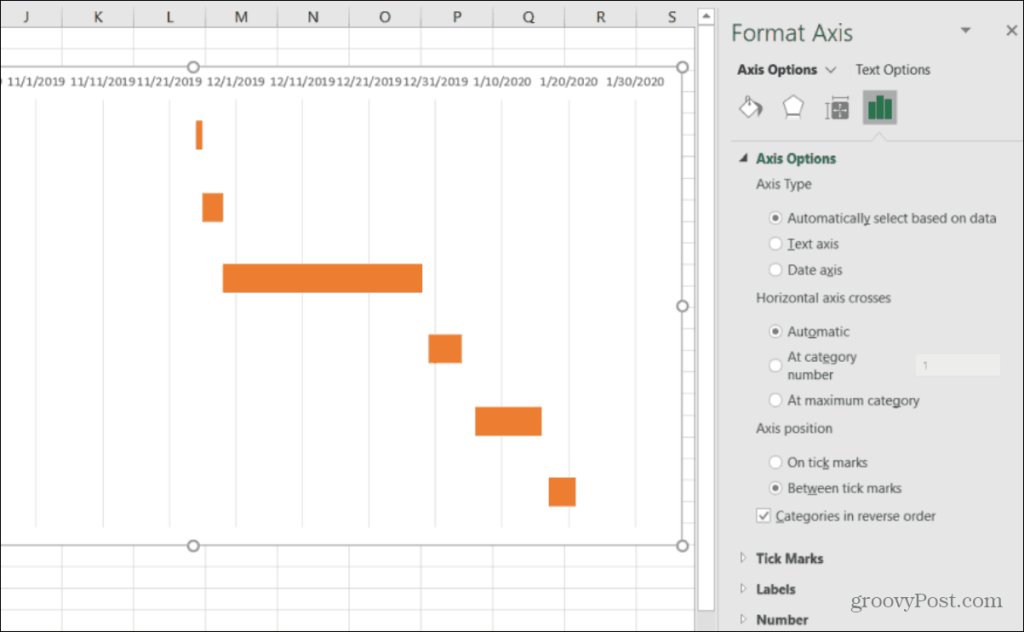Click the 1/30/2020 axis label

[635, 82]
